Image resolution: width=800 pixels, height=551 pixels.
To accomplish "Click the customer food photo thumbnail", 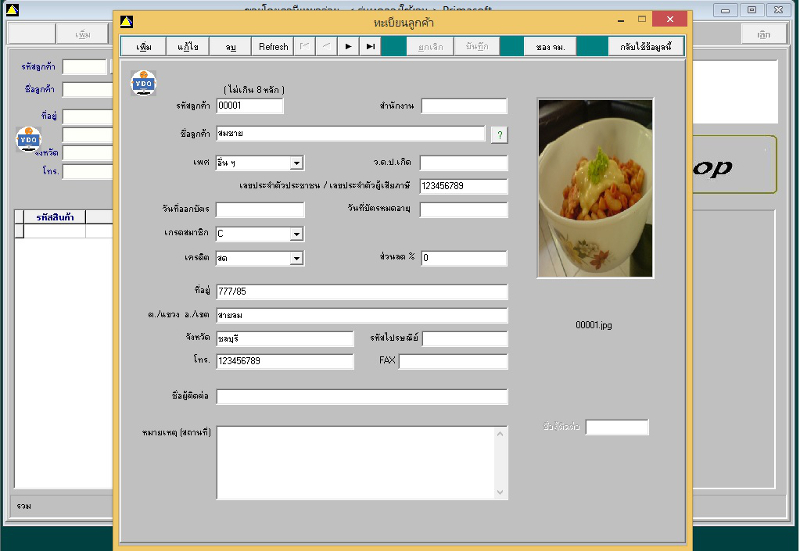I will [595, 188].
